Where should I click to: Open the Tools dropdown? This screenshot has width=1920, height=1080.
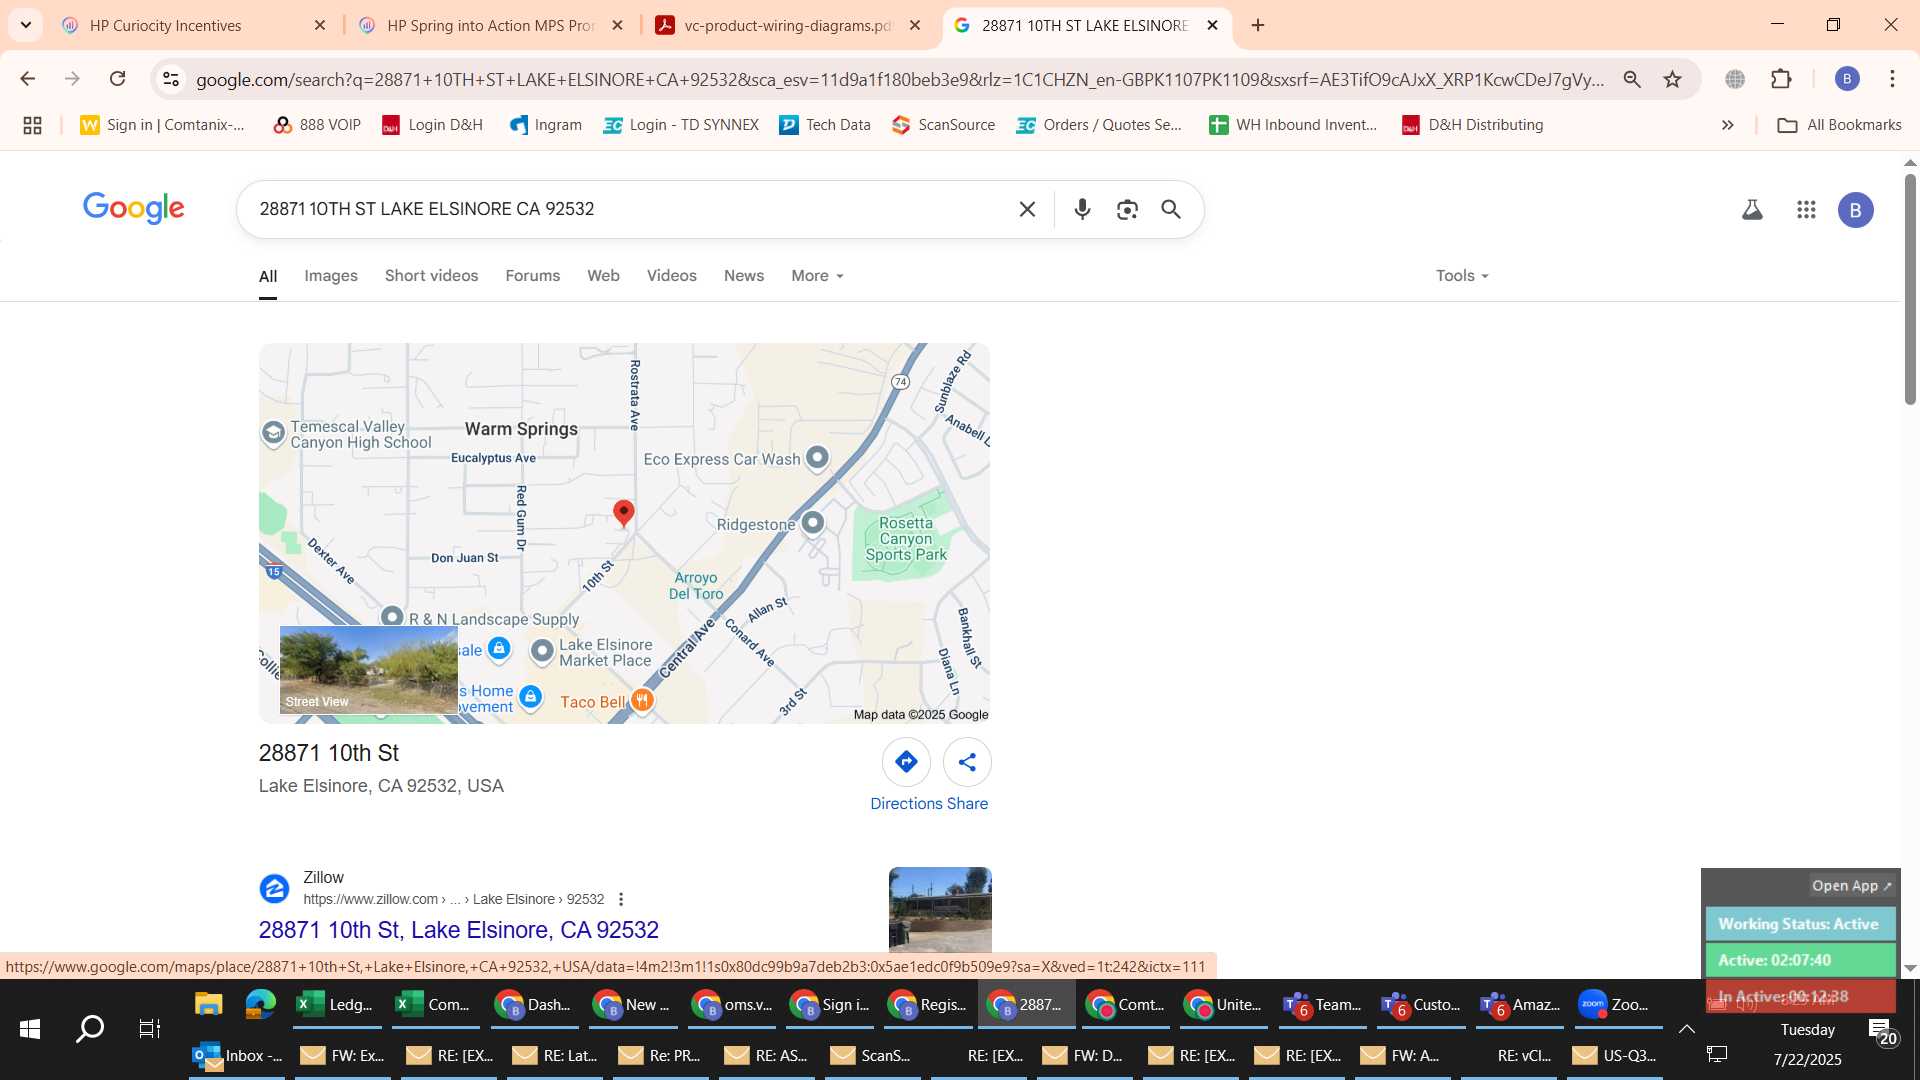click(1462, 276)
